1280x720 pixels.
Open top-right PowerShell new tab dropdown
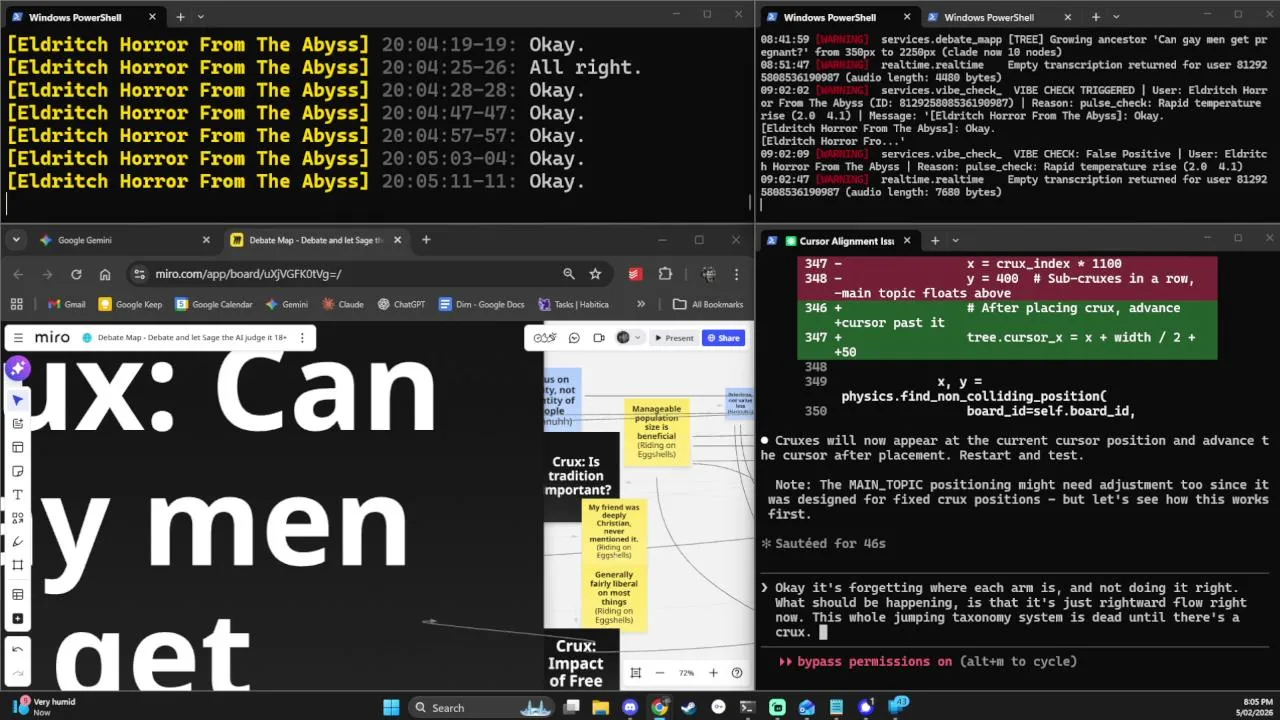pyautogui.click(x=1116, y=17)
